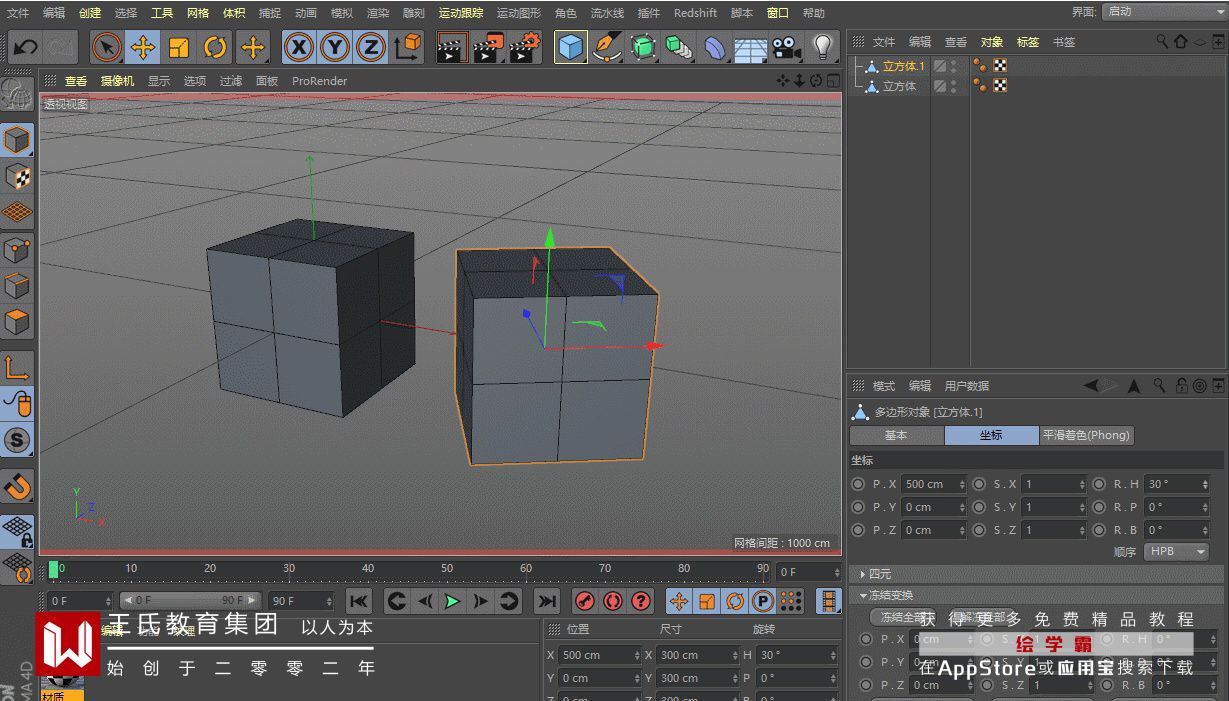Click Record Active Objects red key icon
Screen dimensions: 1229x701
(585, 601)
